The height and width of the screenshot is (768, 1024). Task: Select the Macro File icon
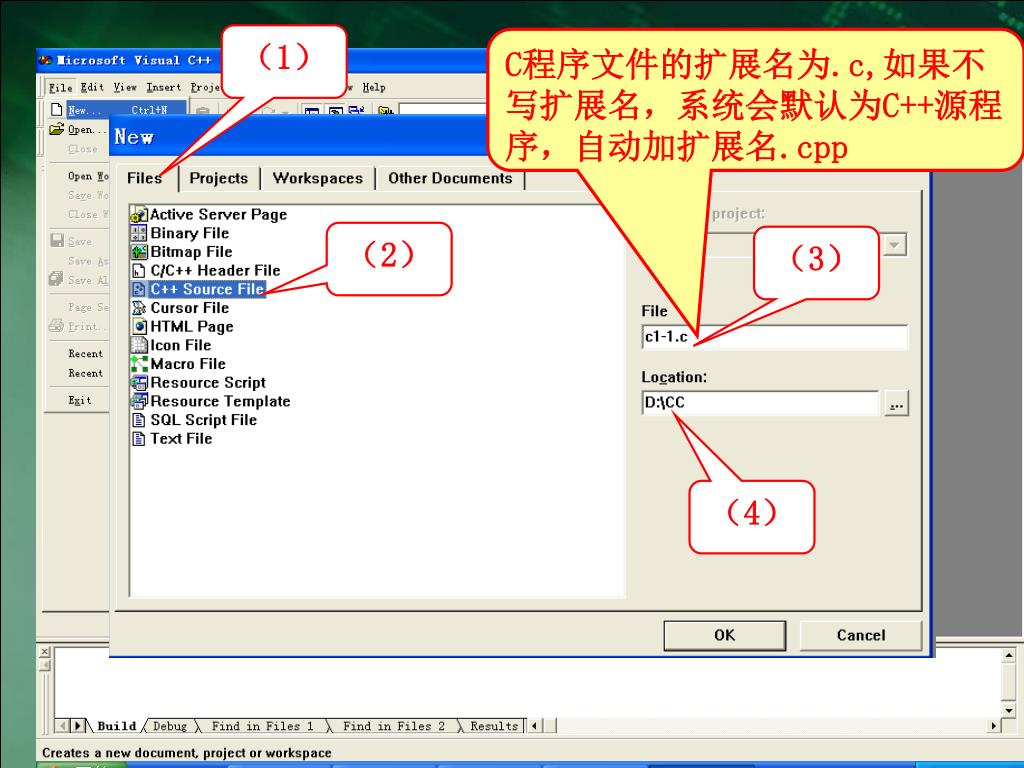click(139, 364)
